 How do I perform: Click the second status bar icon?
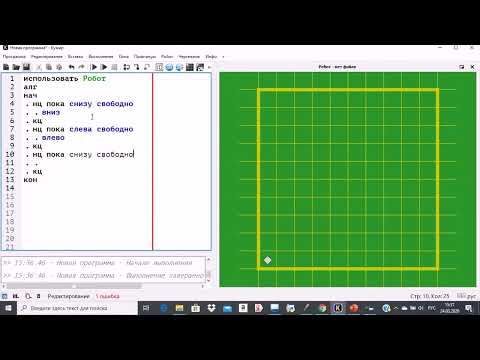(x=16, y=296)
